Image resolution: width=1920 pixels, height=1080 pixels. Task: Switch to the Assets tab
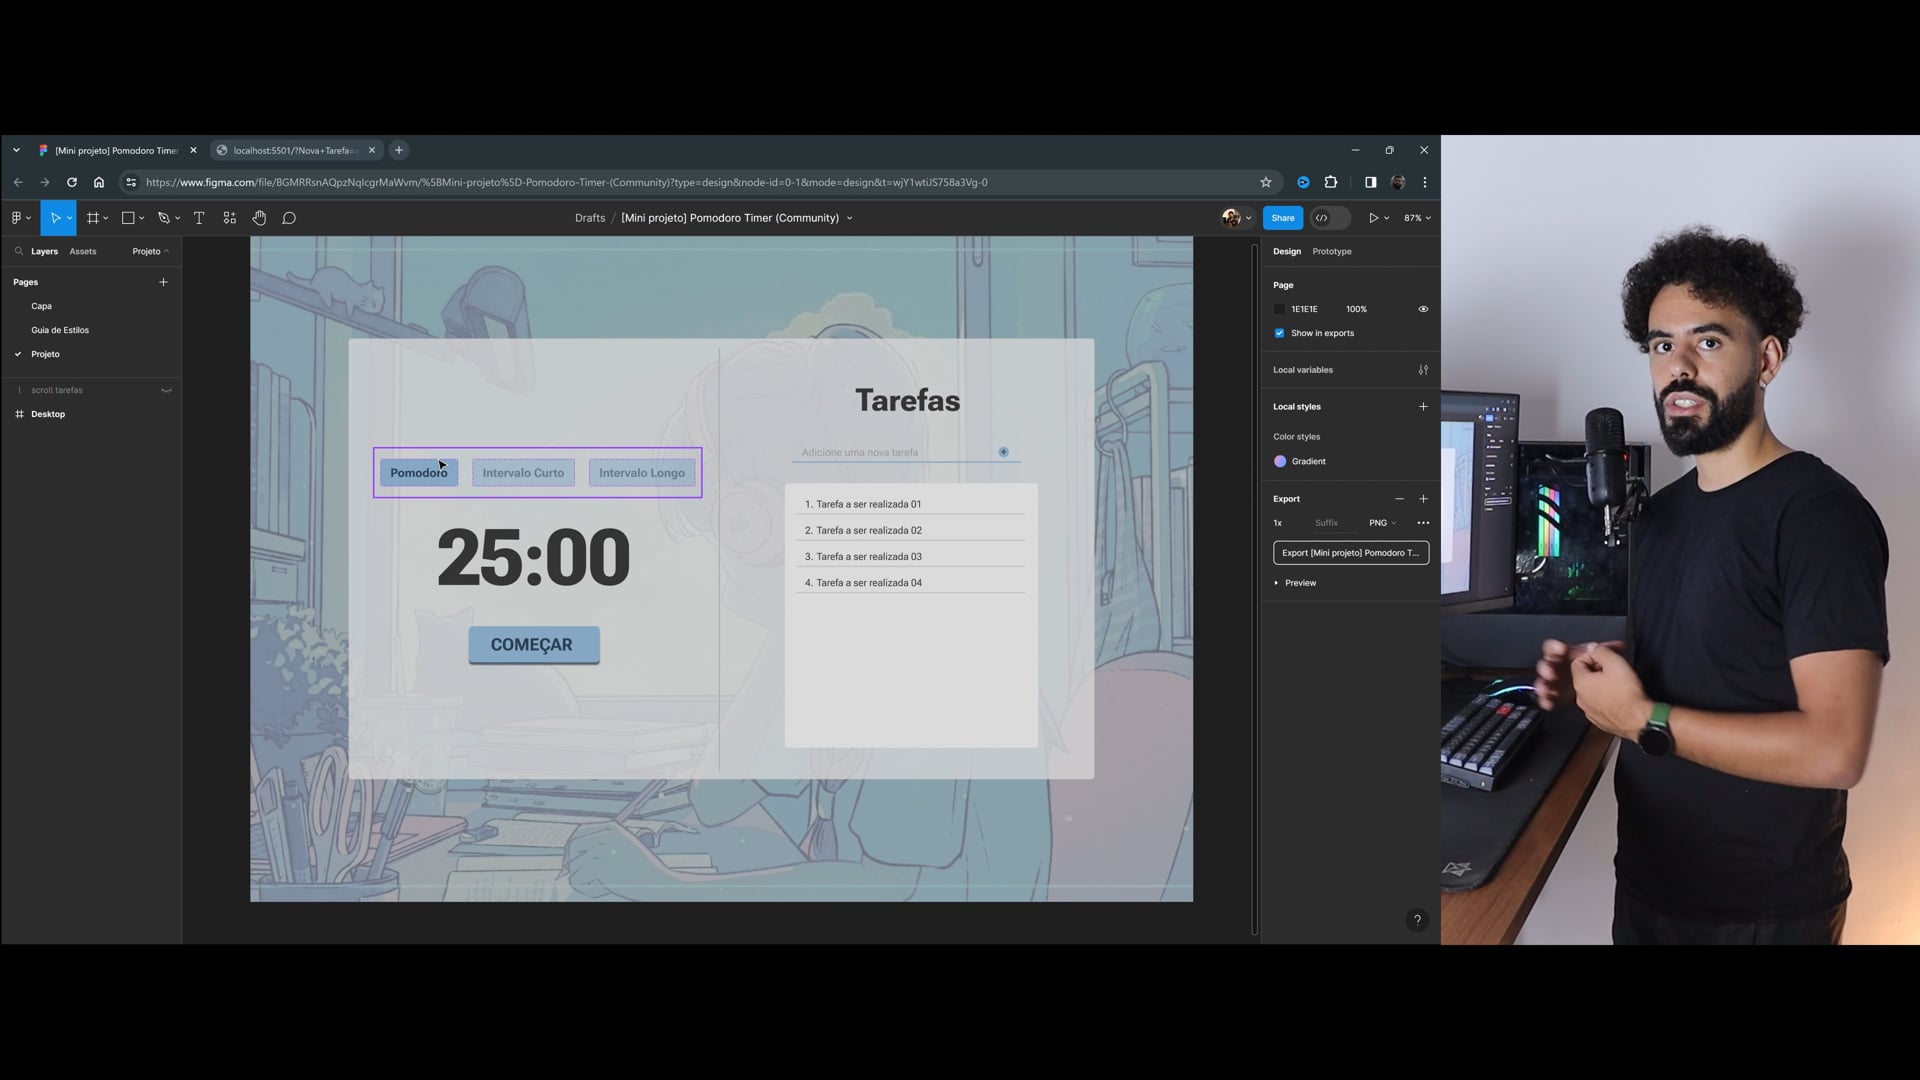click(x=83, y=252)
